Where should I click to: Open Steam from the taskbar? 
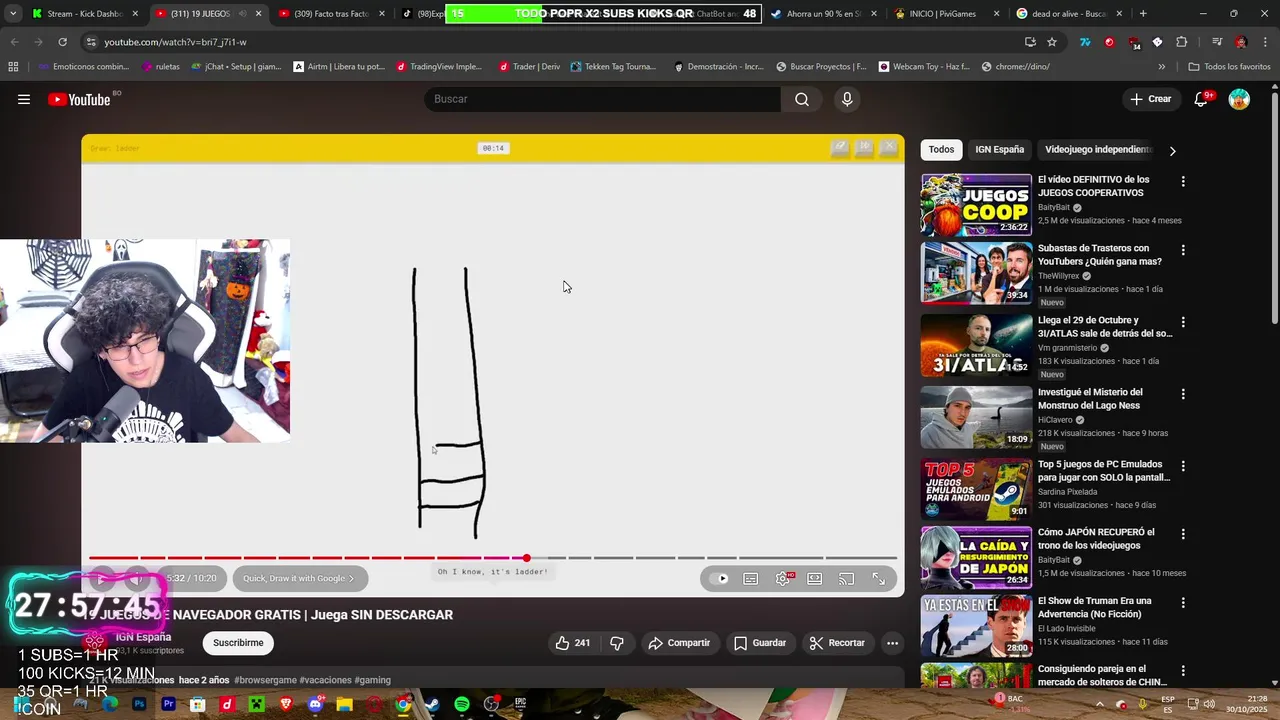pos(432,705)
